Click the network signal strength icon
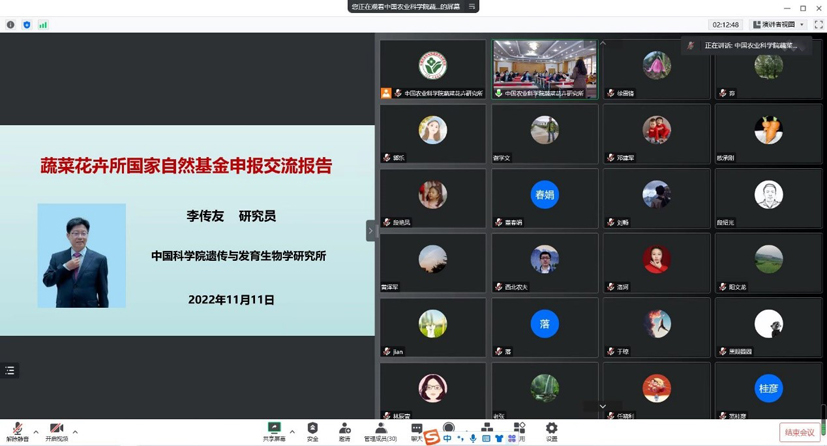This screenshot has width=827, height=446. (x=43, y=25)
